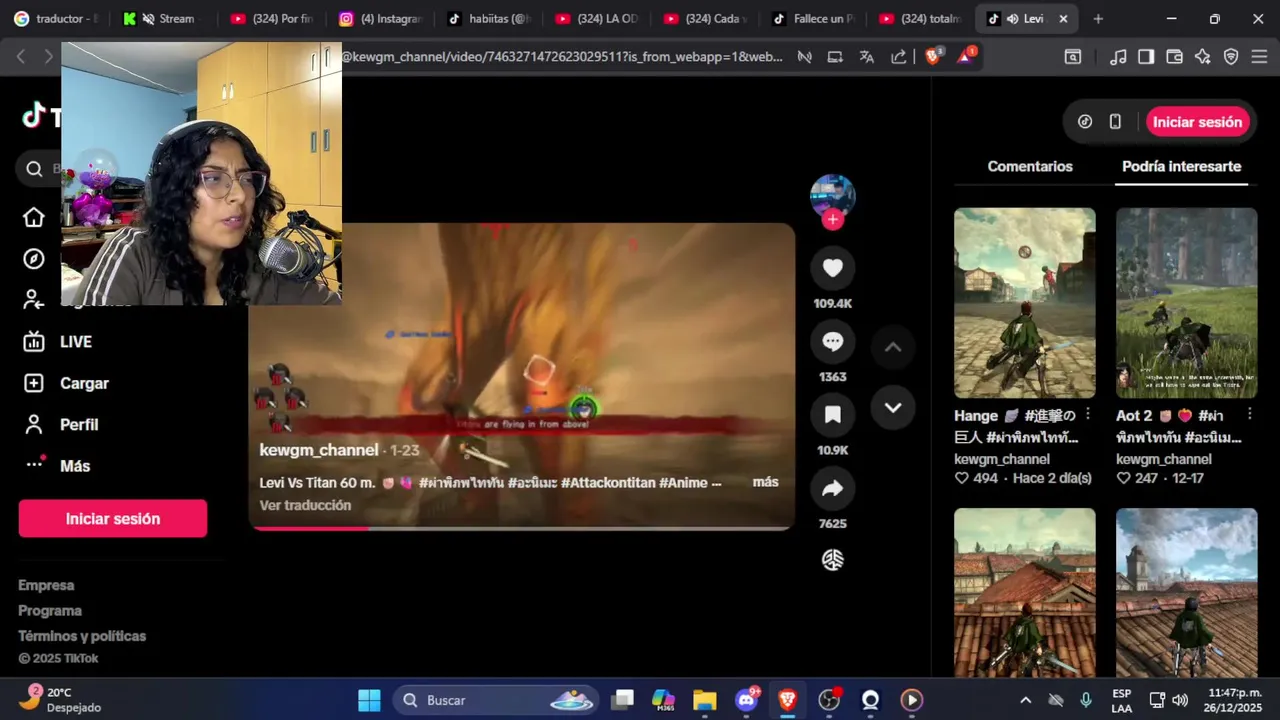Click the 11:47 p.m. 26/12/2025 taskbar clock

pyautogui.click(x=1234, y=700)
